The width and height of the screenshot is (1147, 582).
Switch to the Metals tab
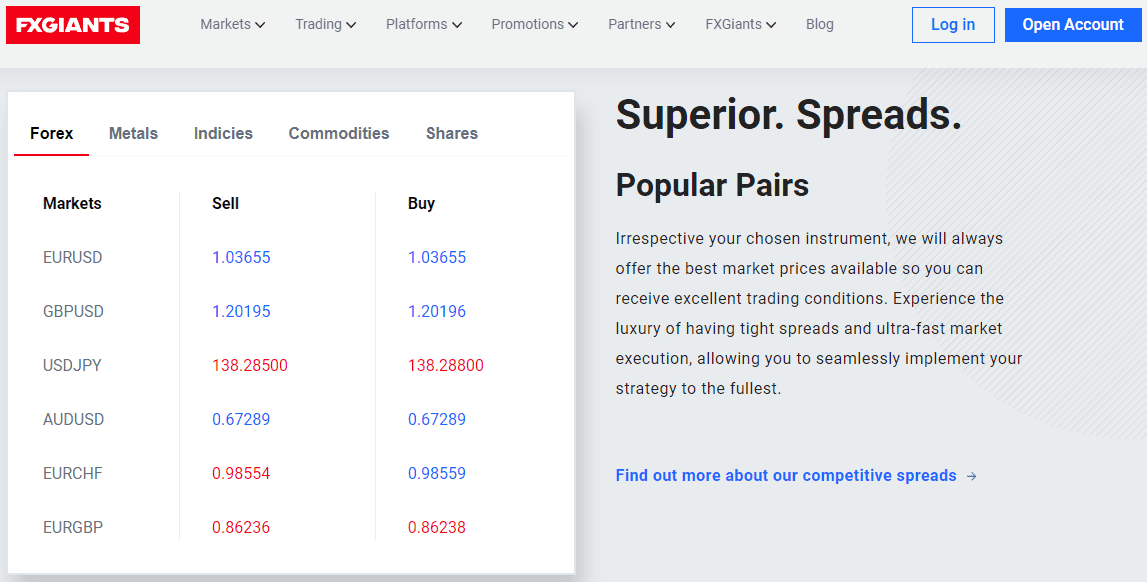(x=133, y=133)
